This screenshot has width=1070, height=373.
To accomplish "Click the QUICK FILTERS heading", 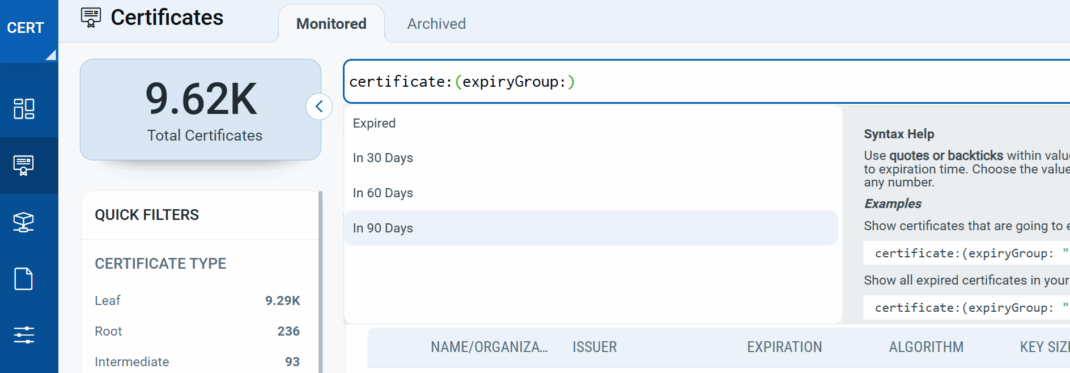I will 147,215.
